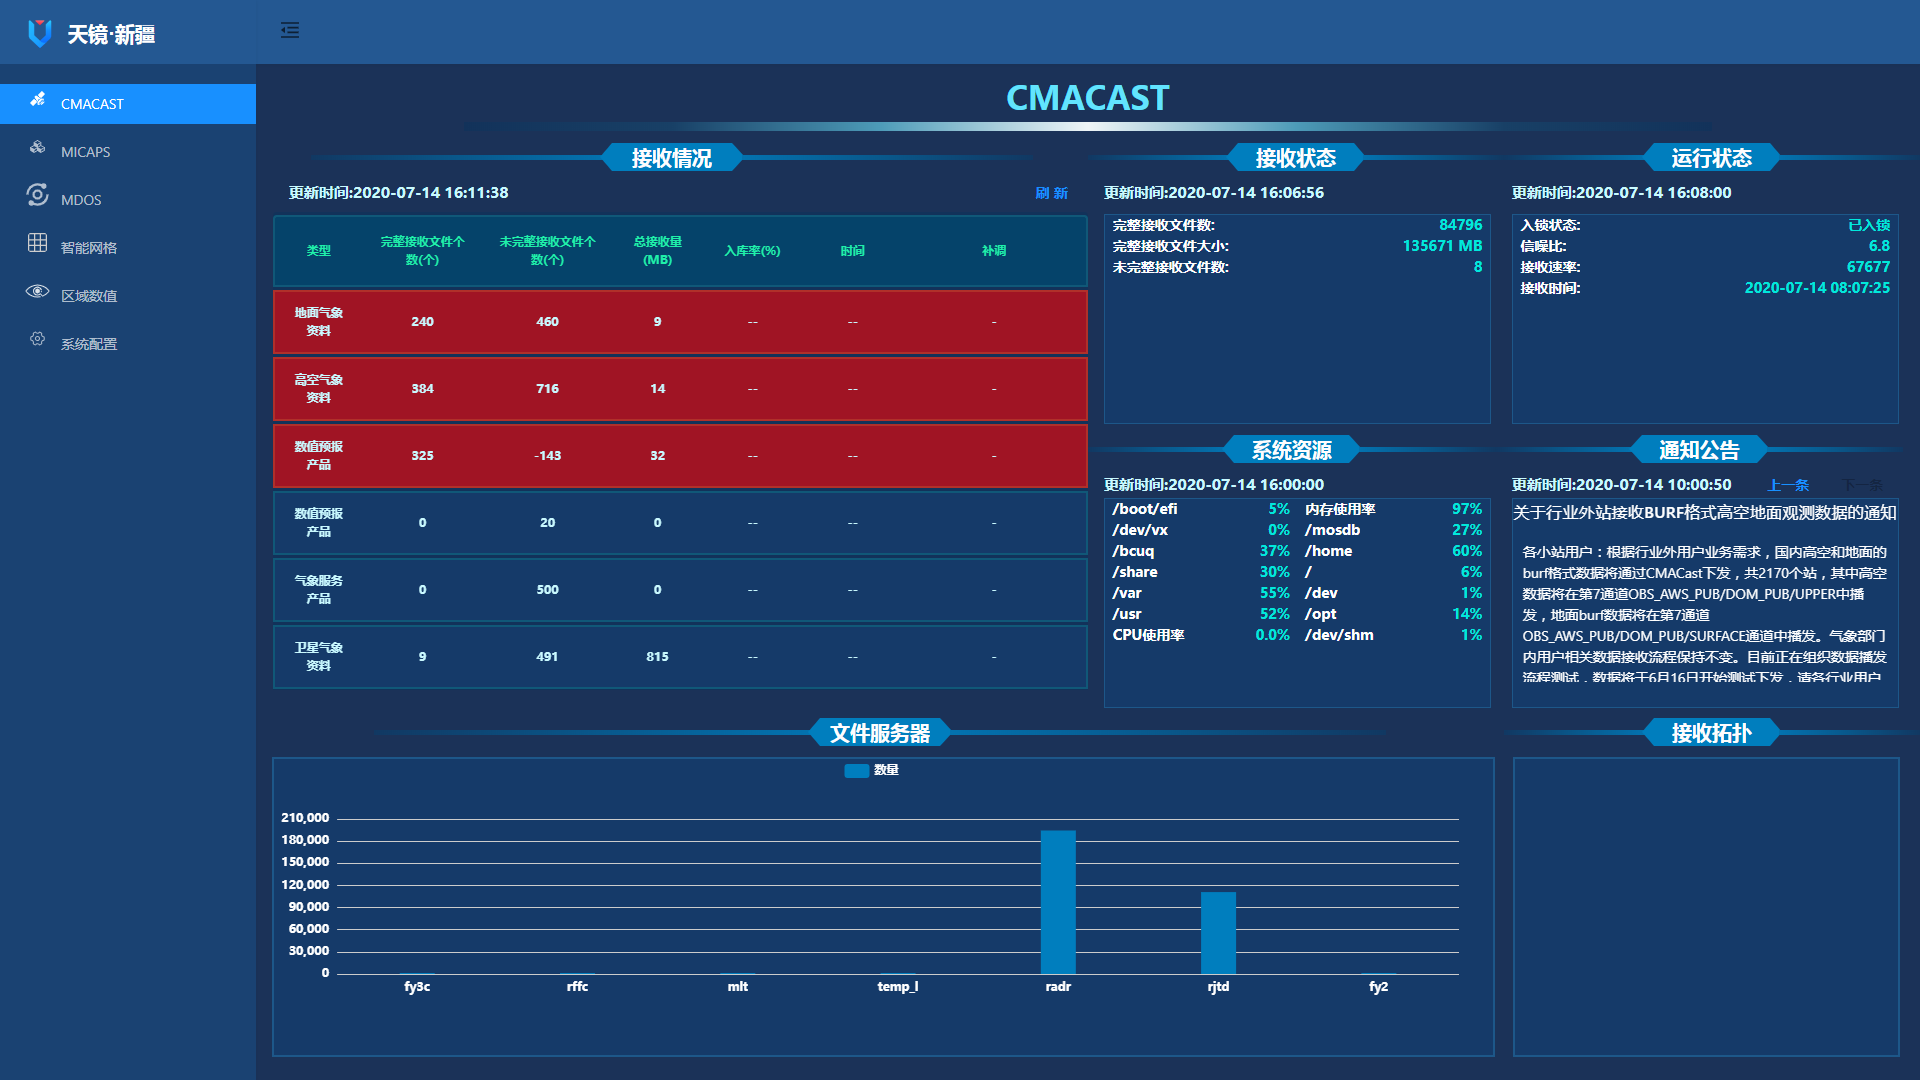Open the CMACAST menu item
Screen dimensions: 1920x1080
click(128, 104)
